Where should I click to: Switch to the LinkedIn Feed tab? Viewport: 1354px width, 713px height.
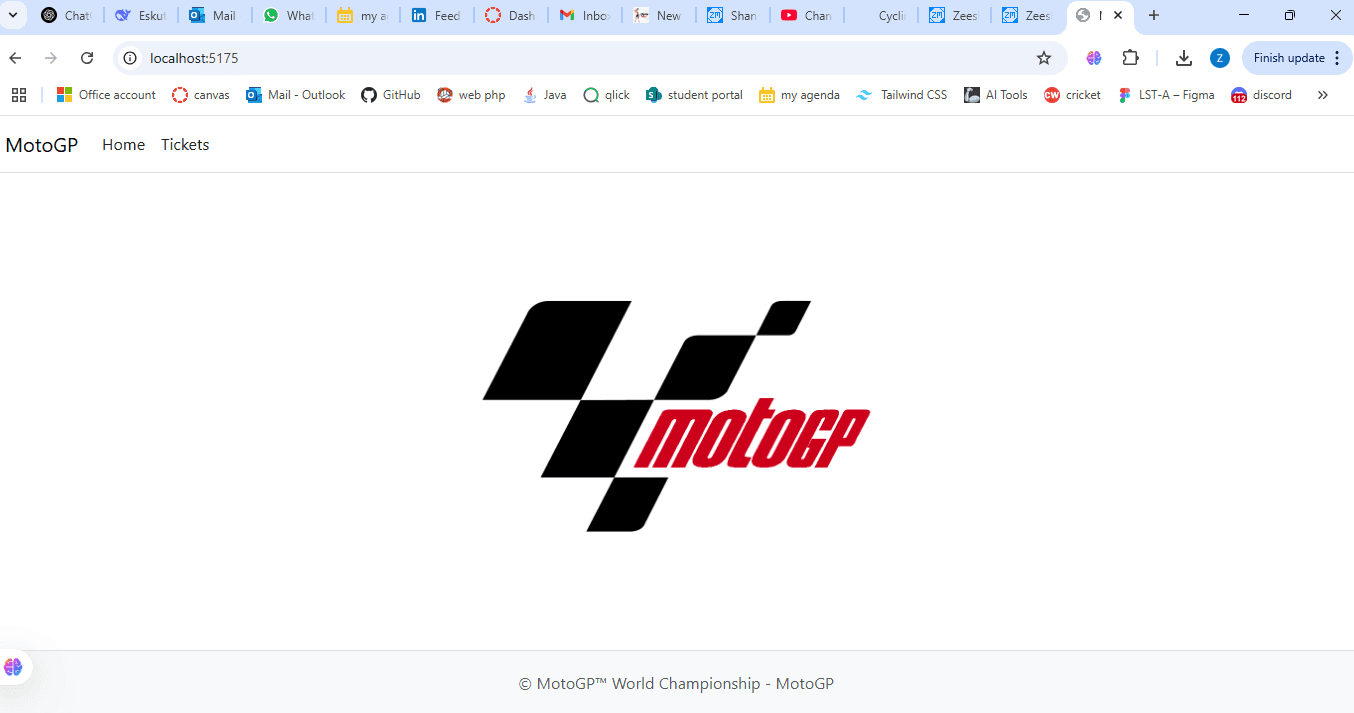tap(437, 15)
